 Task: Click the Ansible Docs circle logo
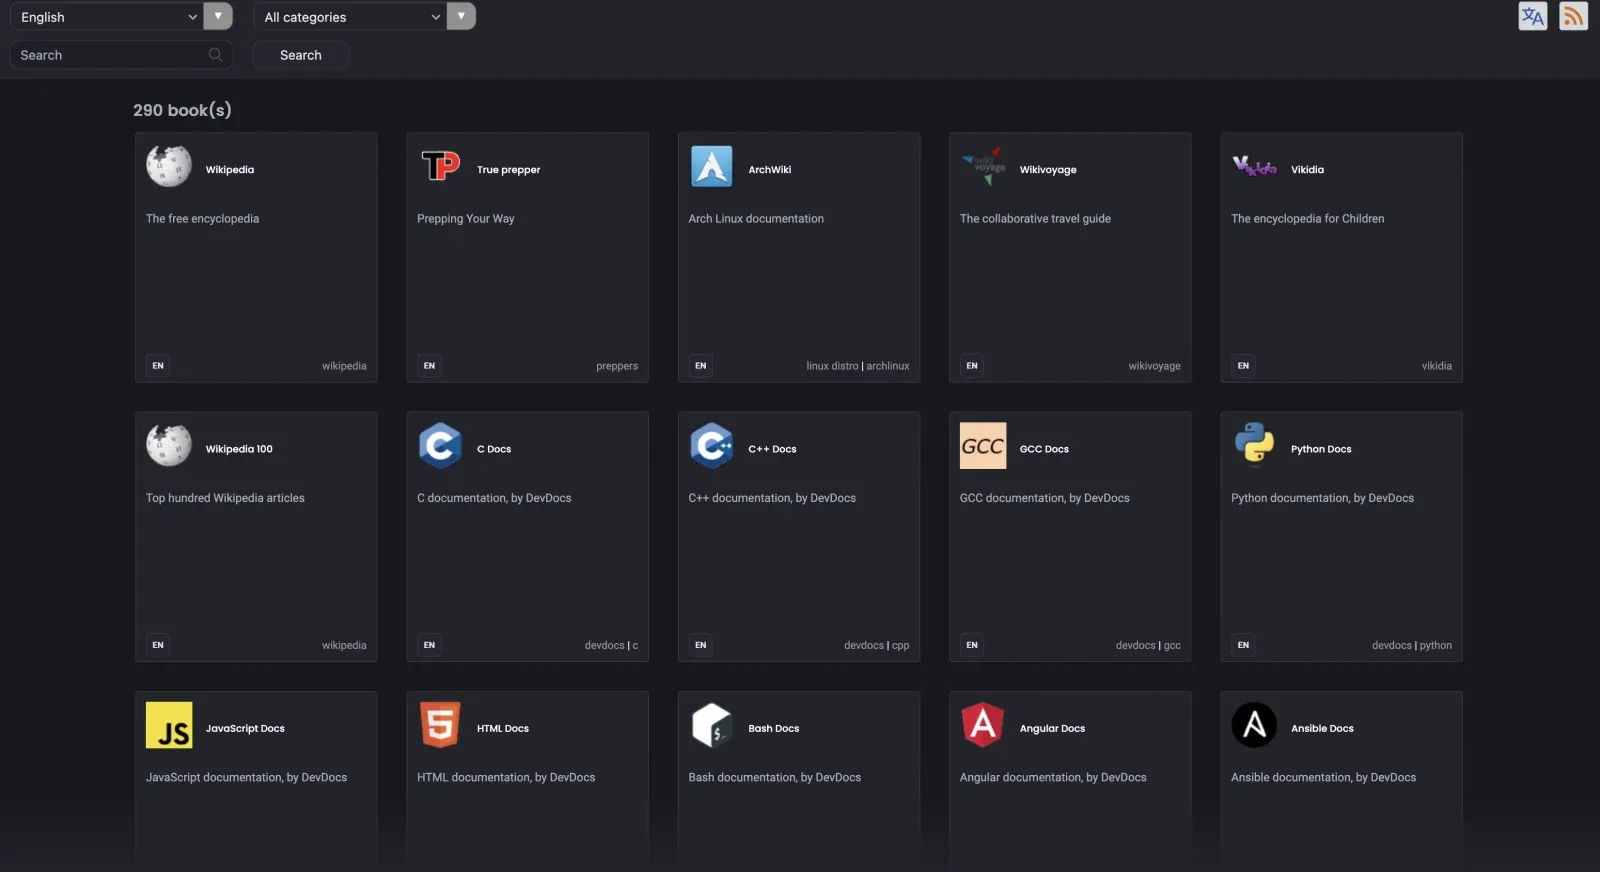pyautogui.click(x=1254, y=725)
